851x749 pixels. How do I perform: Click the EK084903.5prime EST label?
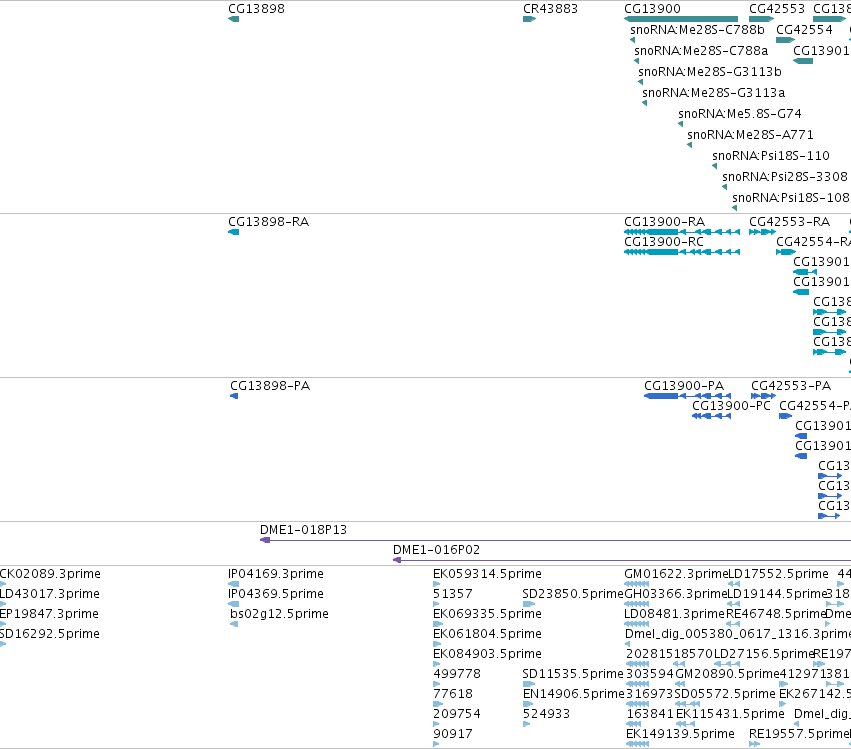(x=487, y=654)
